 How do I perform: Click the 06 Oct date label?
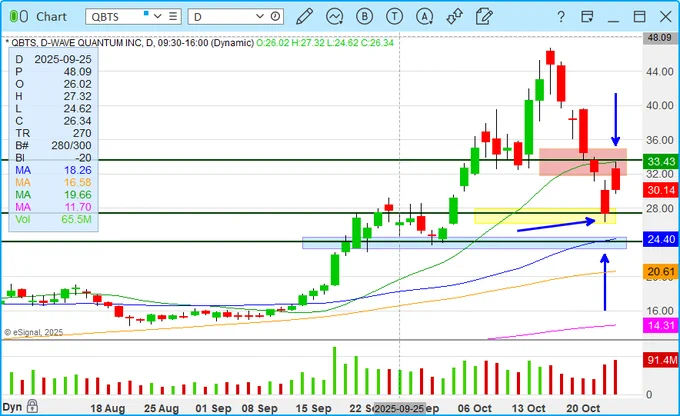pyautogui.click(x=474, y=408)
